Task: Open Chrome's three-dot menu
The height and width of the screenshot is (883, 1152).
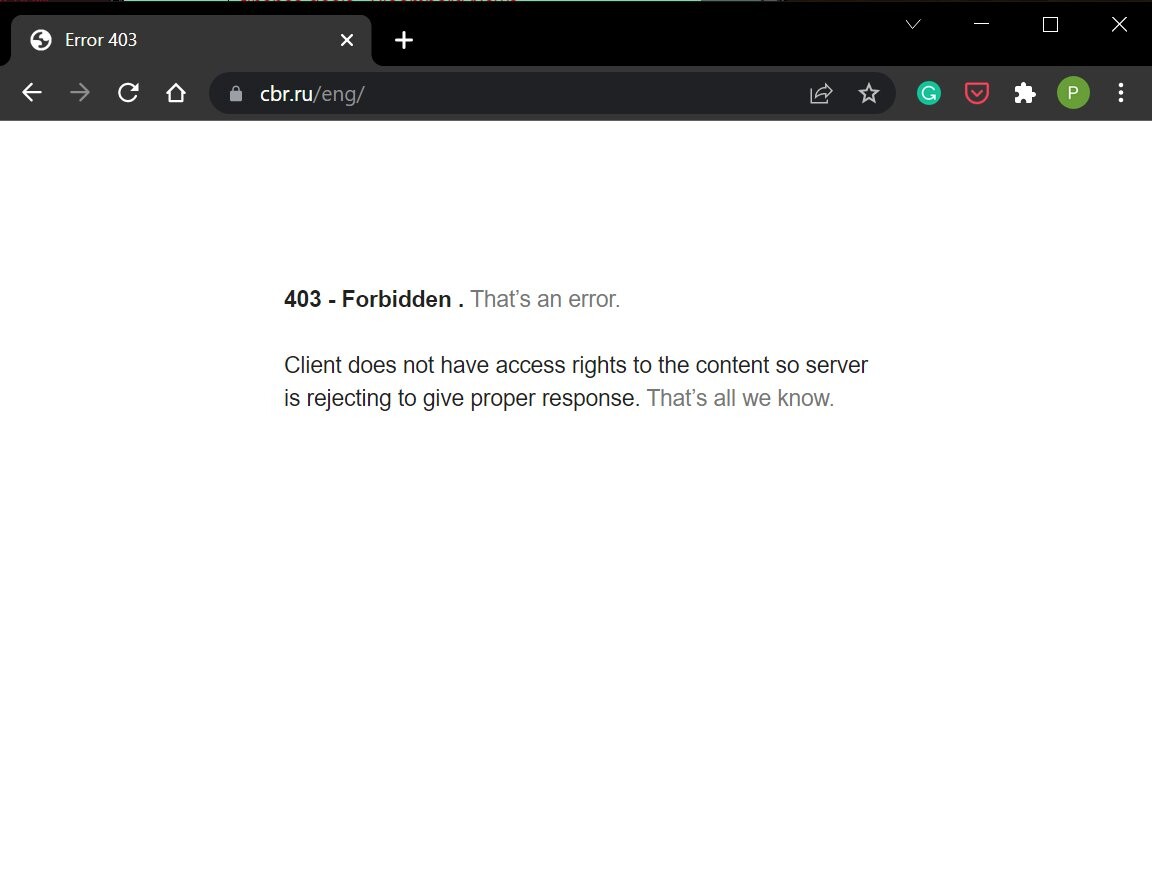Action: point(1121,93)
